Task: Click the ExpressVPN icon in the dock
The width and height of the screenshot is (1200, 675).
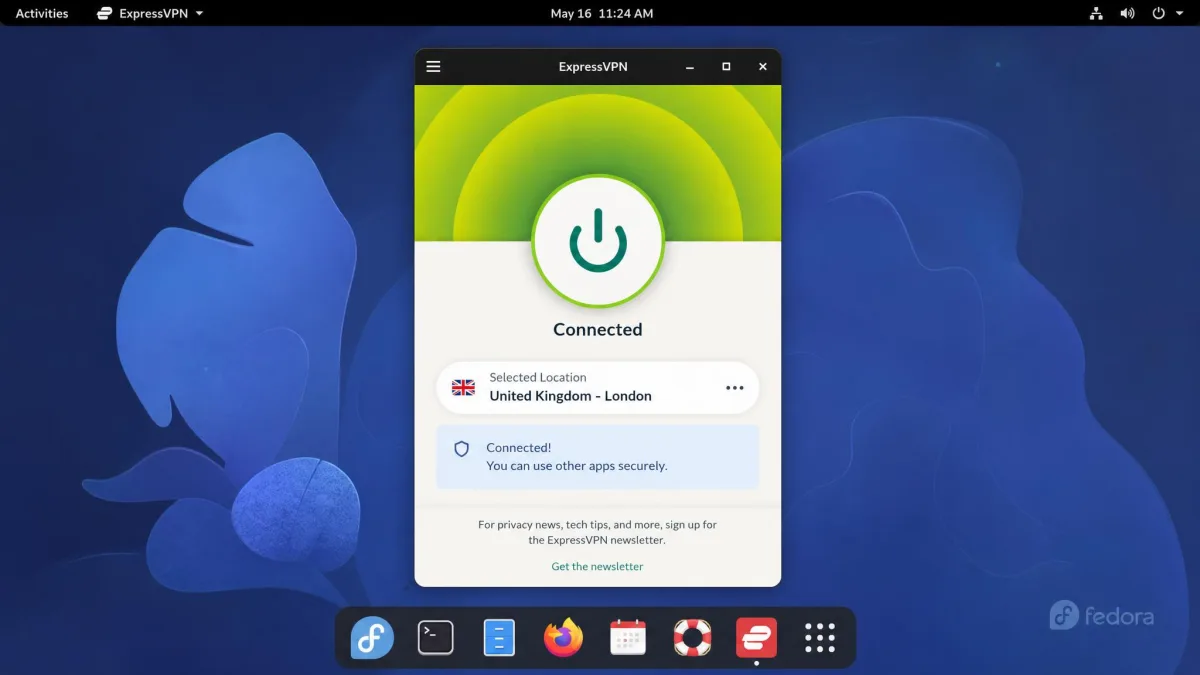Action: (x=756, y=637)
